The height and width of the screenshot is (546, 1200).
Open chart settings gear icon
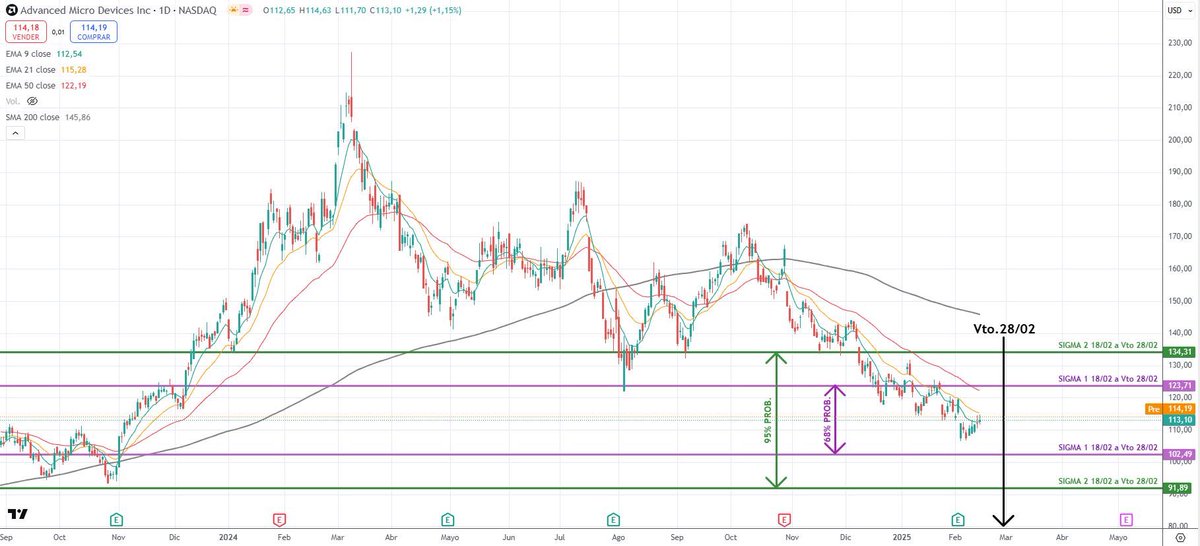pyautogui.click(x=1181, y=537)
